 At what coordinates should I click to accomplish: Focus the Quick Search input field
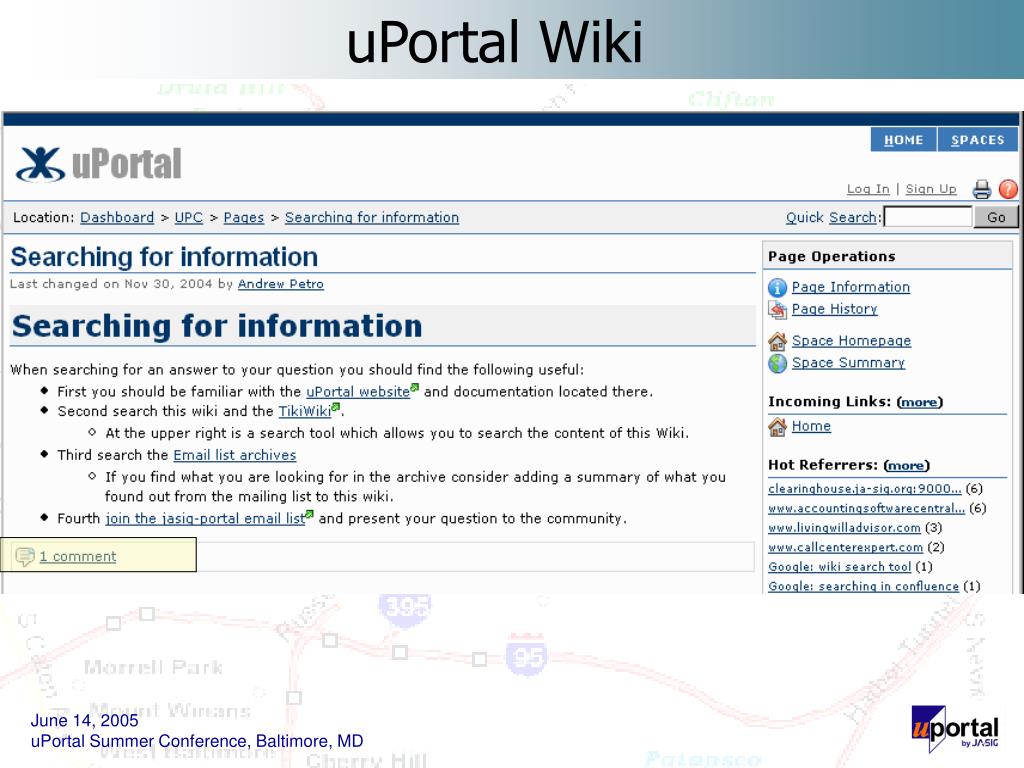(928, 217)
